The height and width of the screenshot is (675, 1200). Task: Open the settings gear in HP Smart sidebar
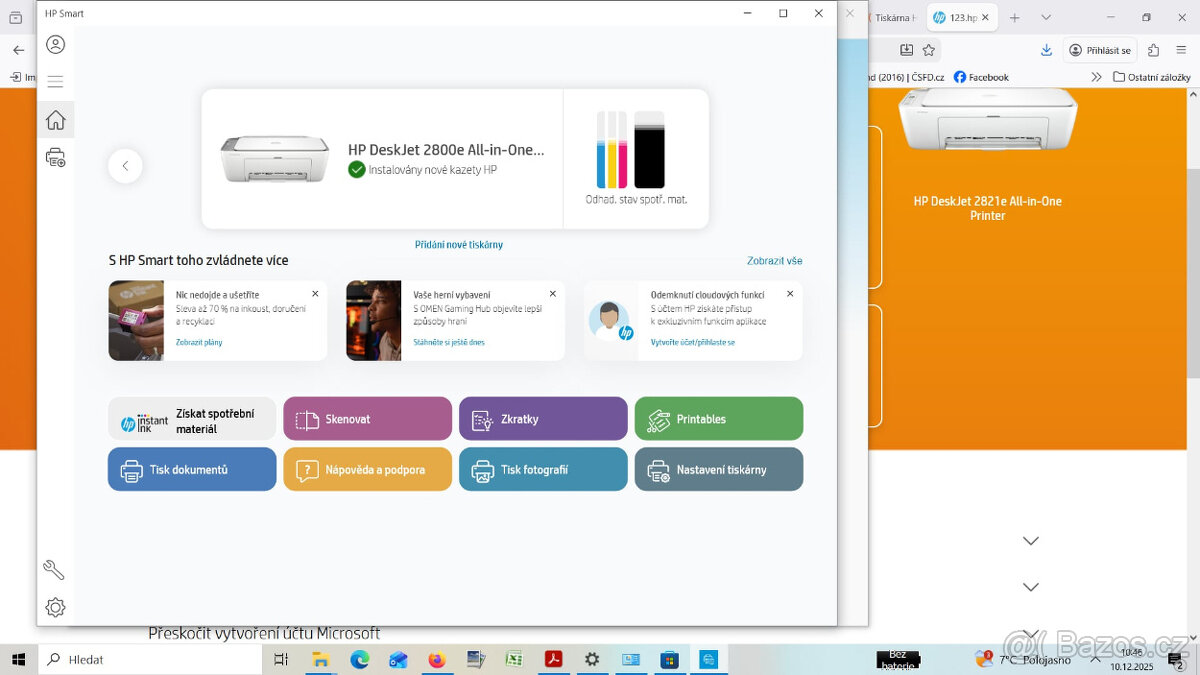coord(55,607)
